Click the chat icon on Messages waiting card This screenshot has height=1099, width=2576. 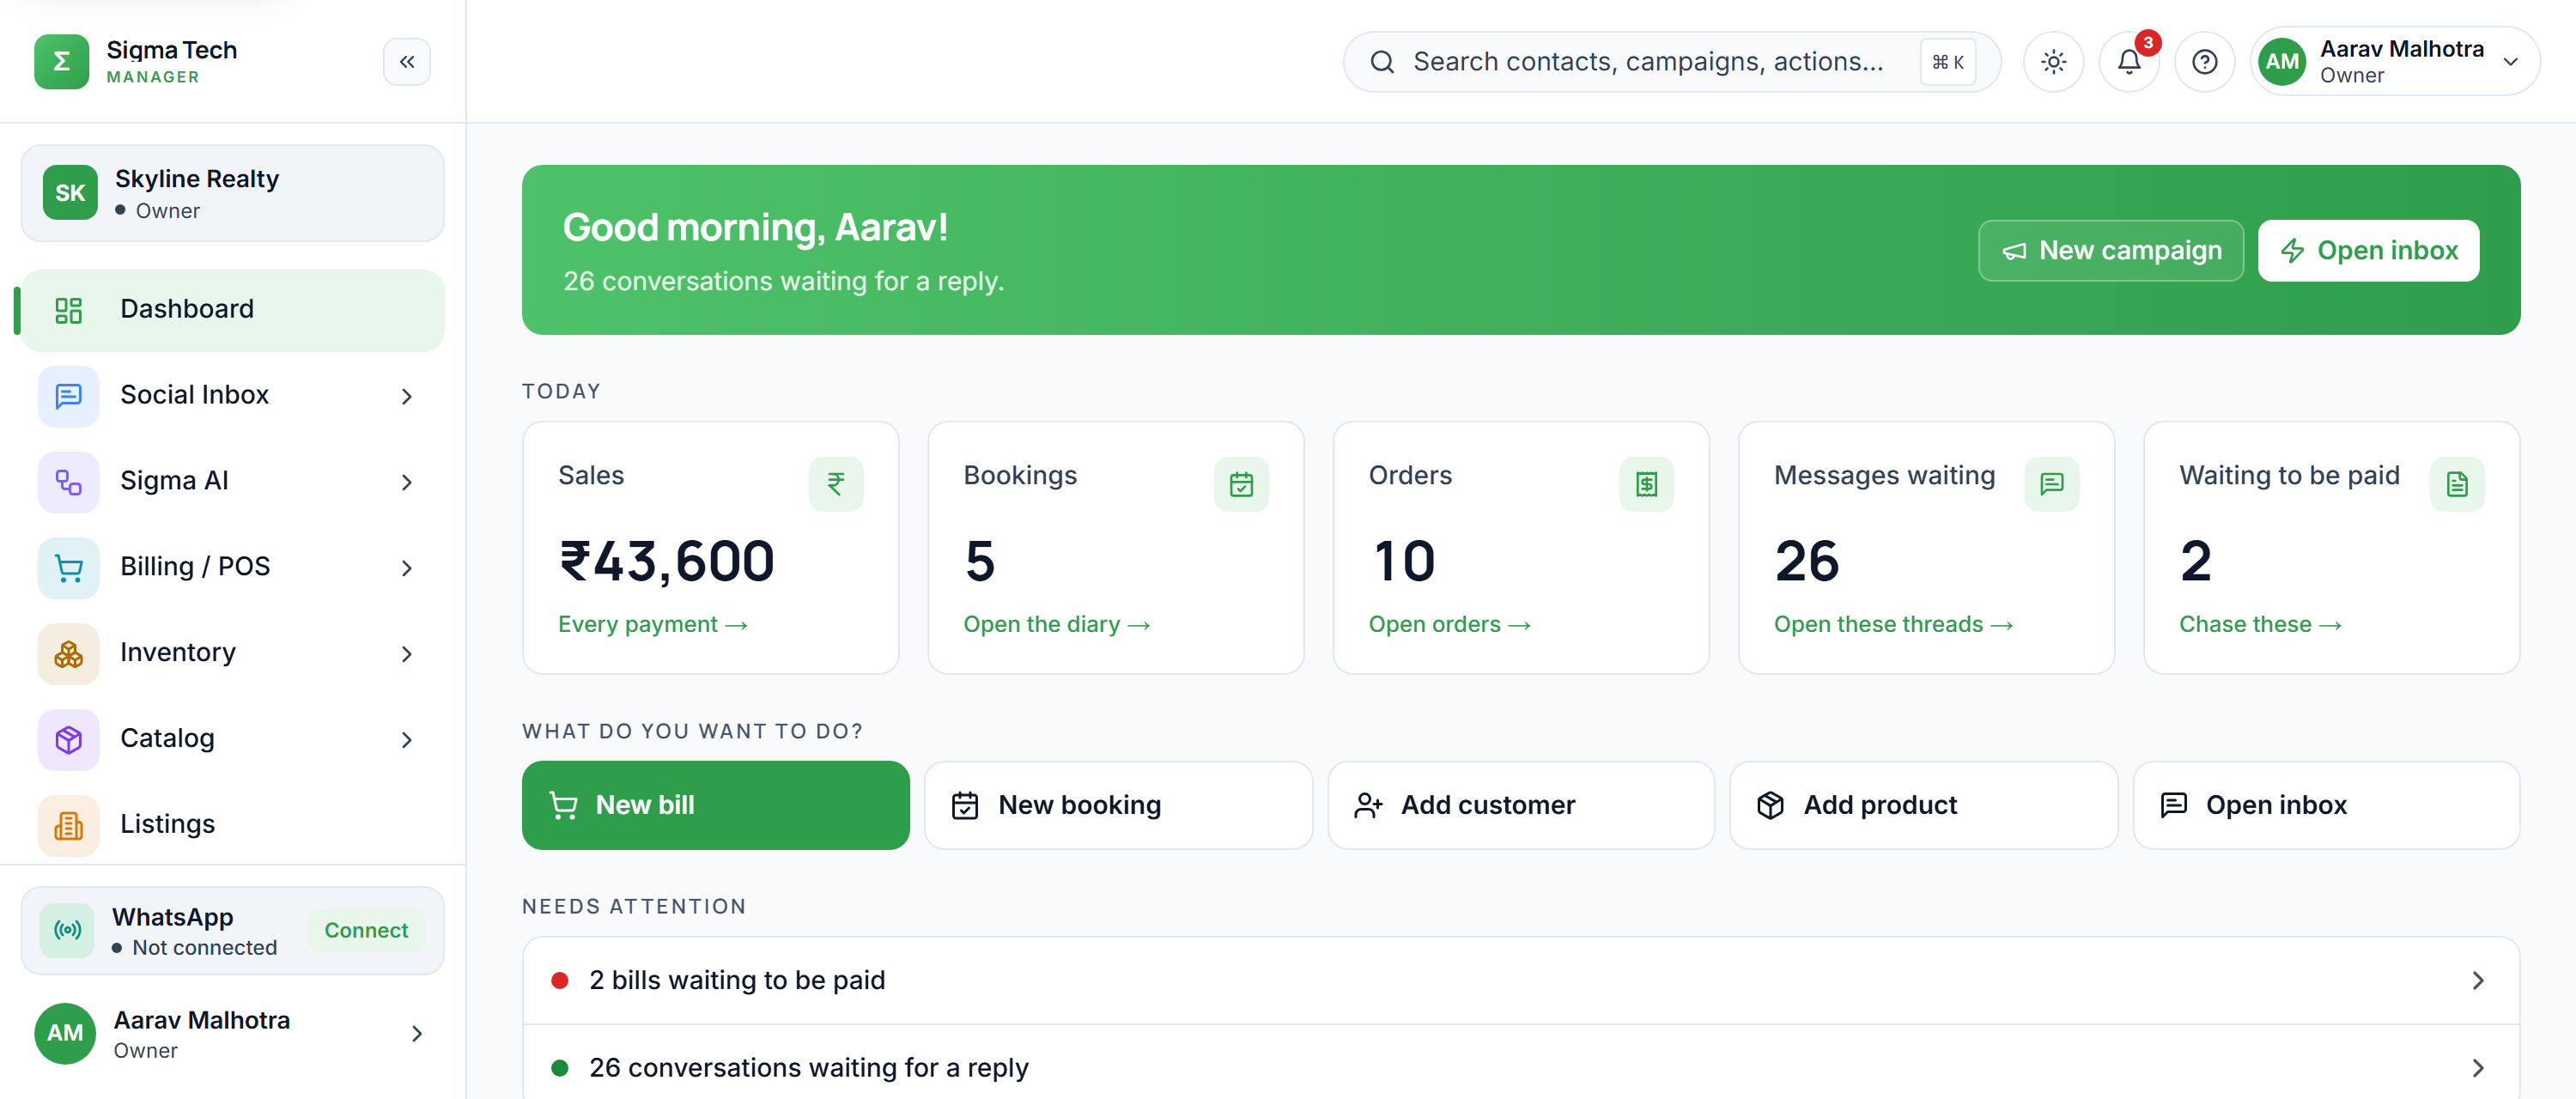(2052, 484)
